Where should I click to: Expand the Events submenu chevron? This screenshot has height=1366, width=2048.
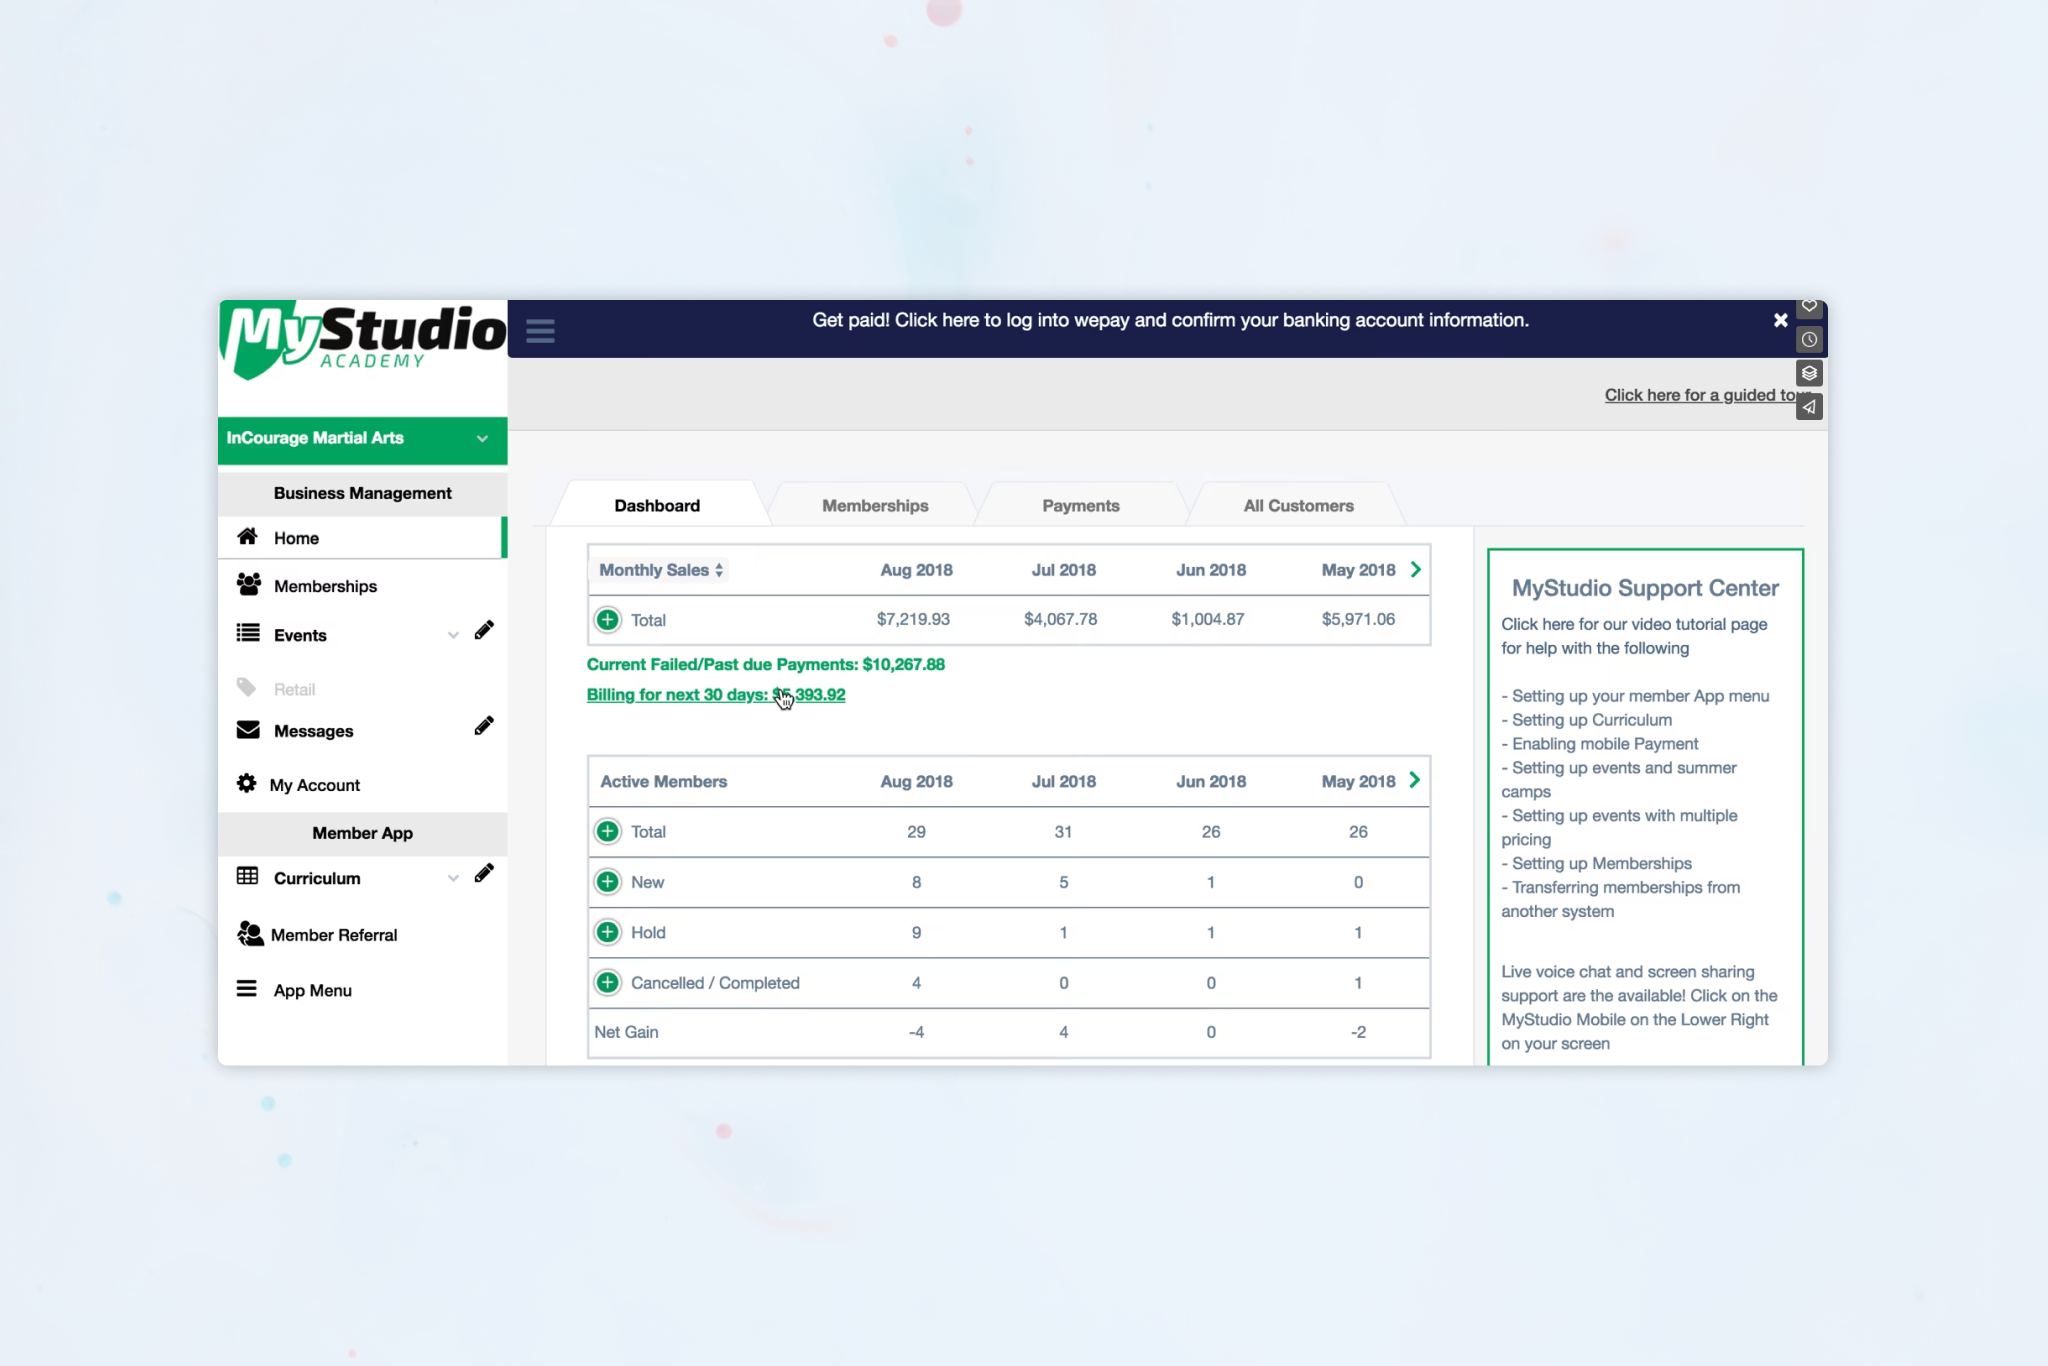(x=453, y=635)
